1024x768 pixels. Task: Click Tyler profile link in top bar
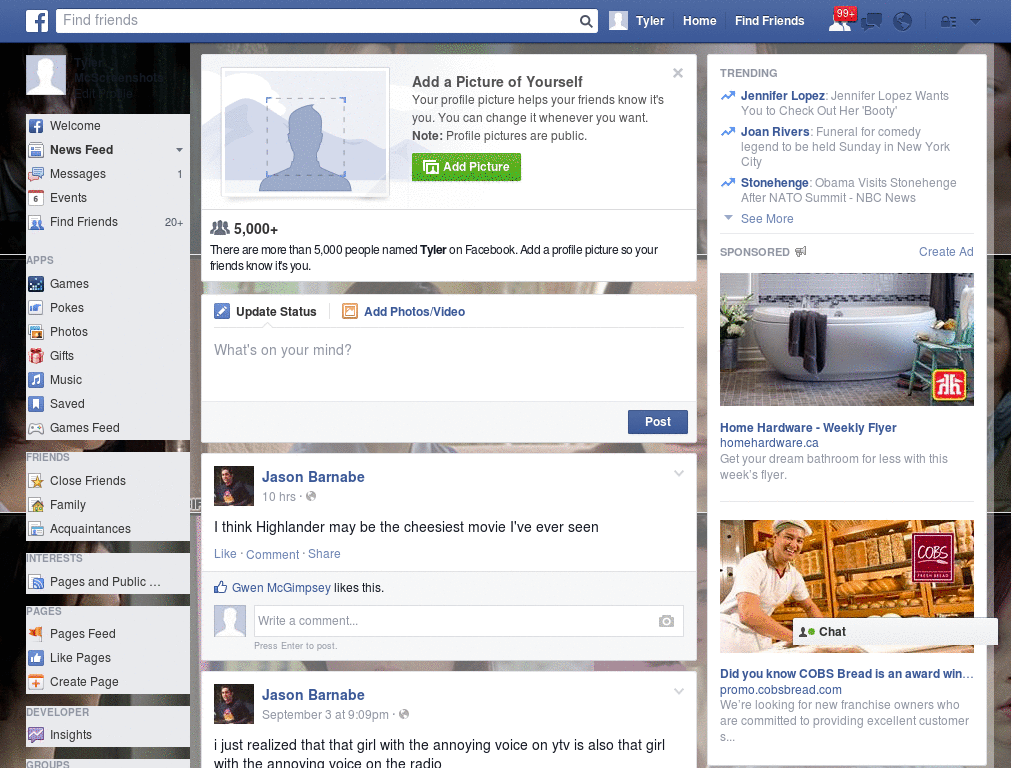coord(637,21)
